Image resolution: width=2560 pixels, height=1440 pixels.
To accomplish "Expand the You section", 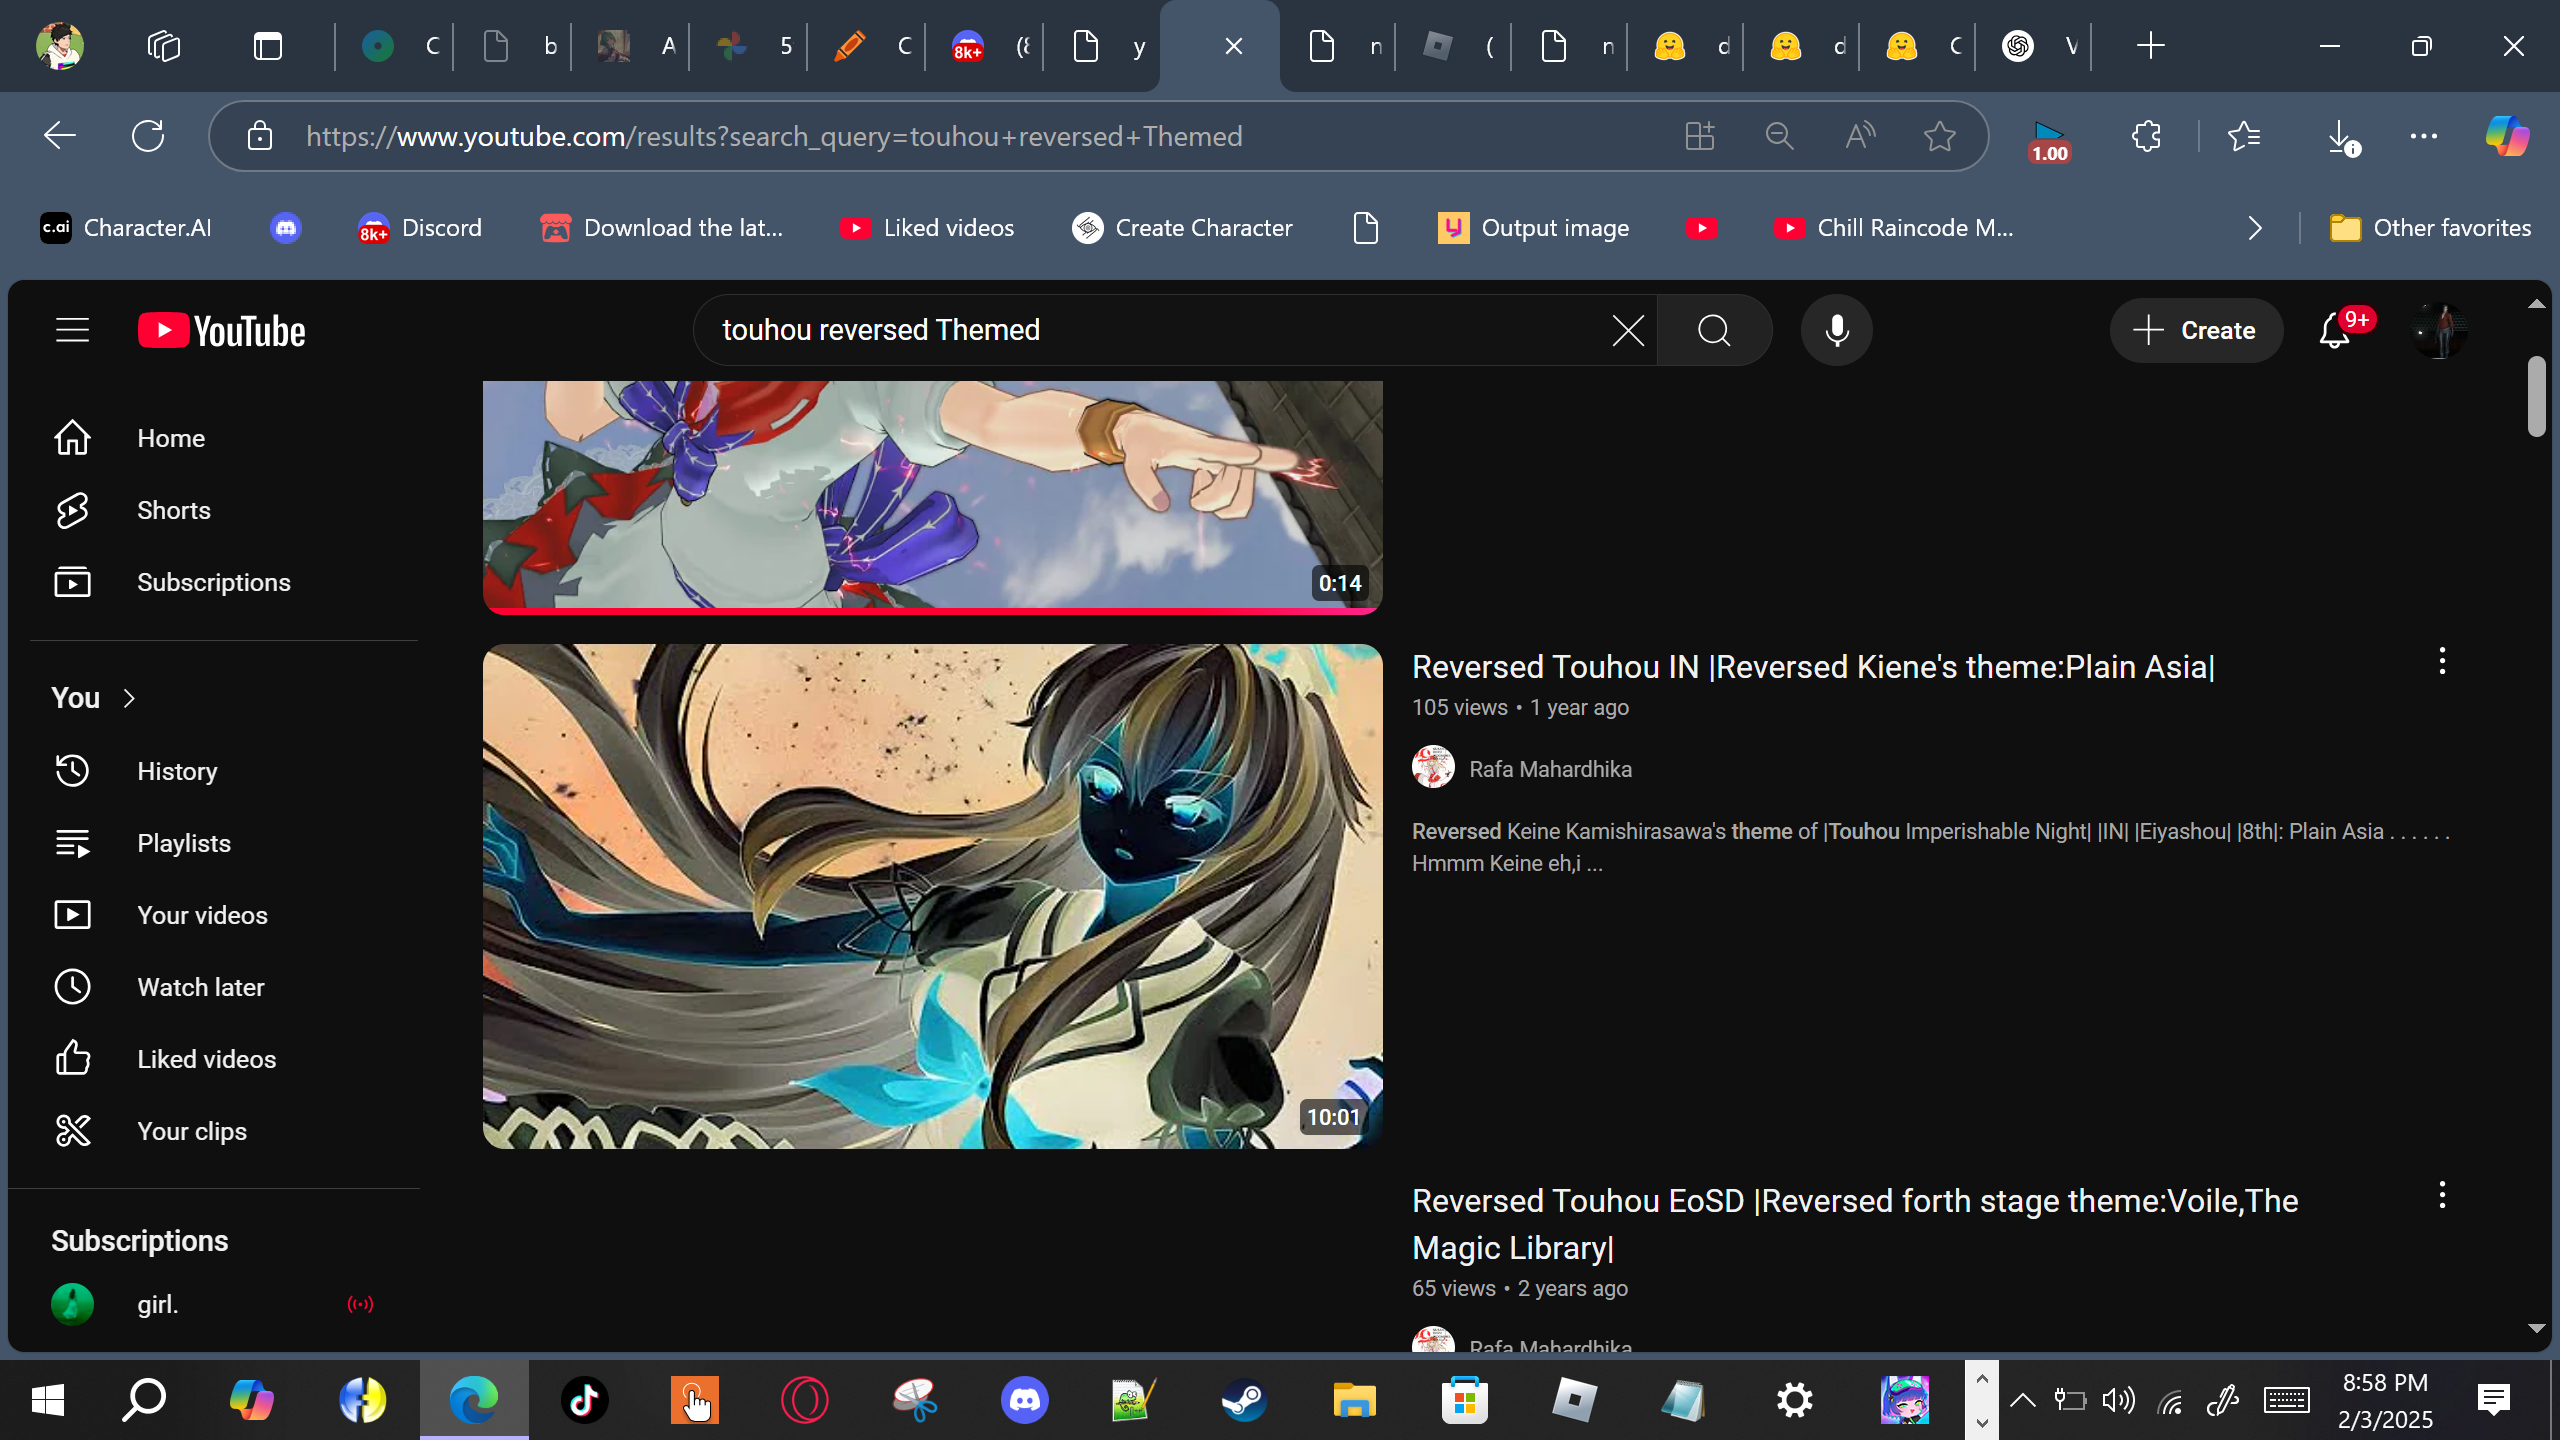I will tap(94, 698).
